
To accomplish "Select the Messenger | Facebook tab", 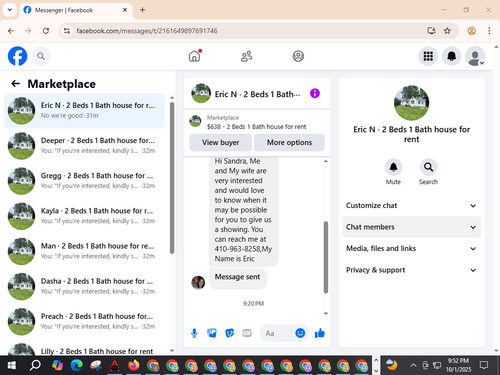I will tap(76, 10).
